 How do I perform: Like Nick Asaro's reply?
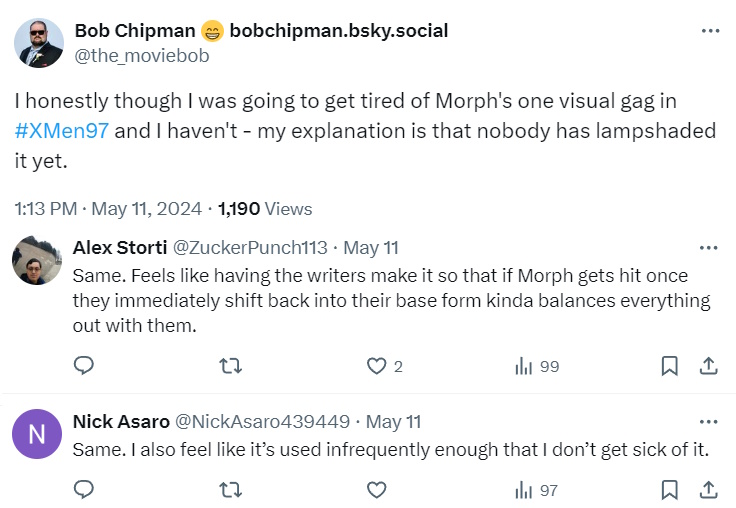[x=376, y=489]
